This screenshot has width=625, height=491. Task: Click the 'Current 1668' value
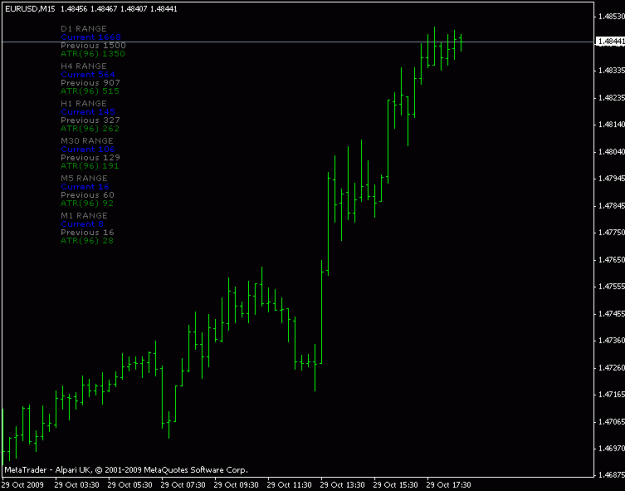point(91,37)
